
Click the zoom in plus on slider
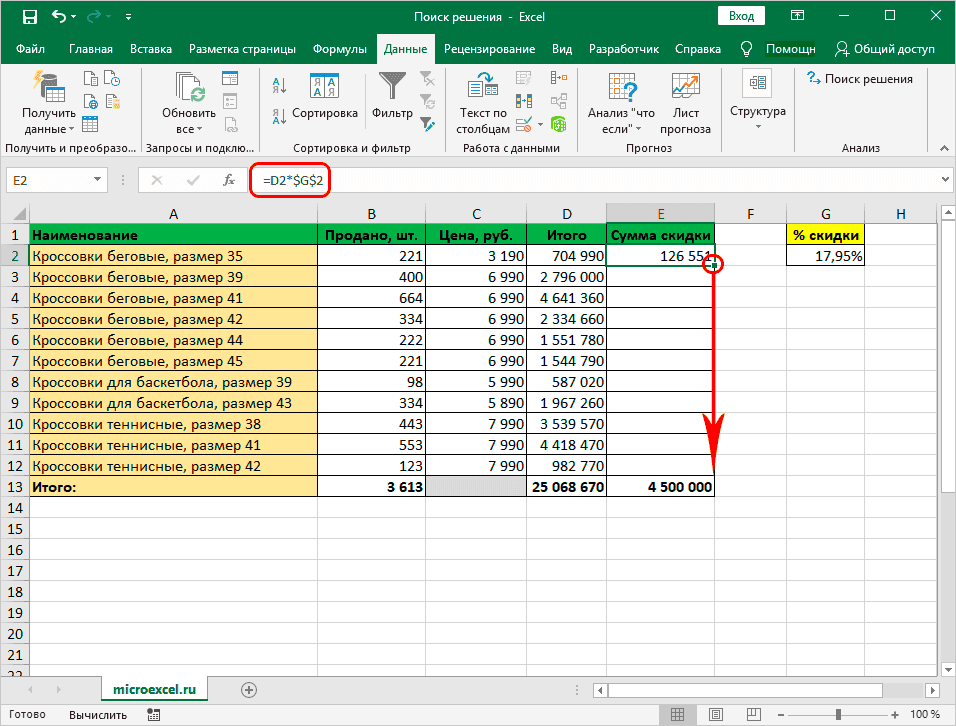point(897,714)
